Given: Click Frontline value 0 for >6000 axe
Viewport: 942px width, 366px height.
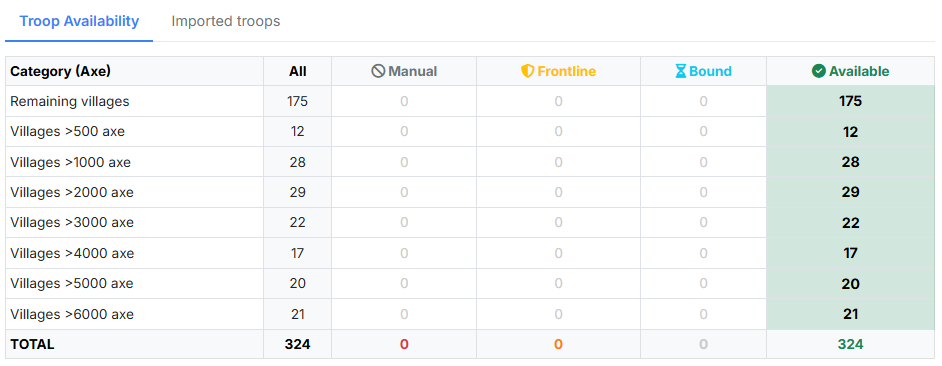Looking at the screenshot, I should click(x=559, y=314).
